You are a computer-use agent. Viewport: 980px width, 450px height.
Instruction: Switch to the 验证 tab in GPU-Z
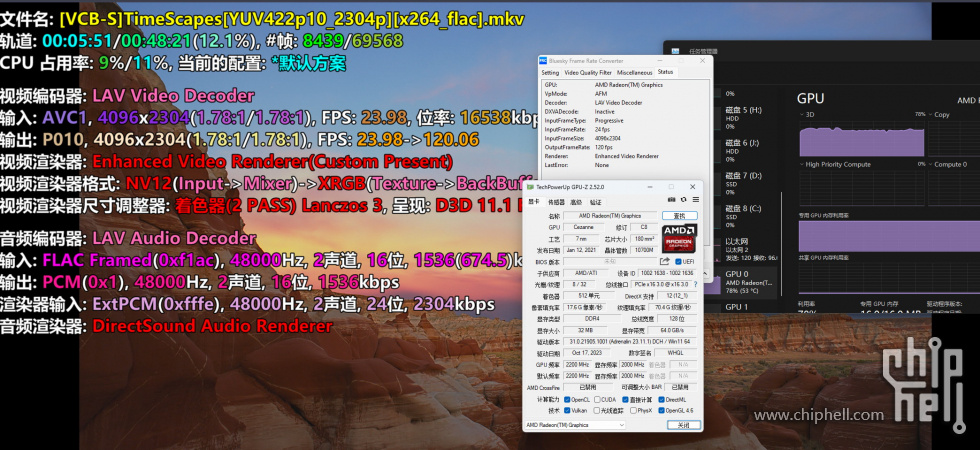[x=596, y=202]
